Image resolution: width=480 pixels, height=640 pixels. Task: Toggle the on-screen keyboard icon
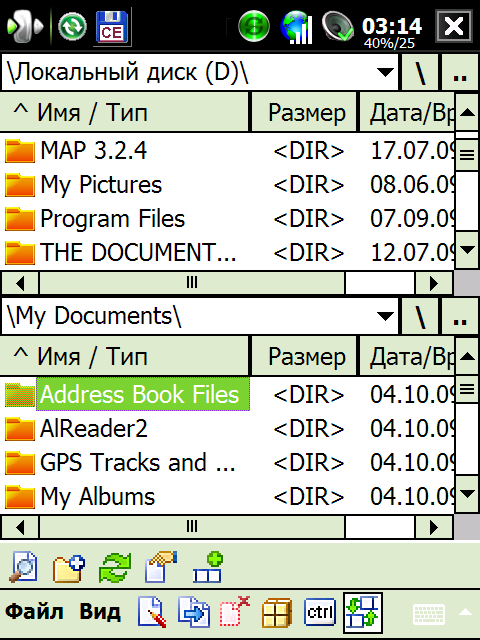(x=429, y=613)
